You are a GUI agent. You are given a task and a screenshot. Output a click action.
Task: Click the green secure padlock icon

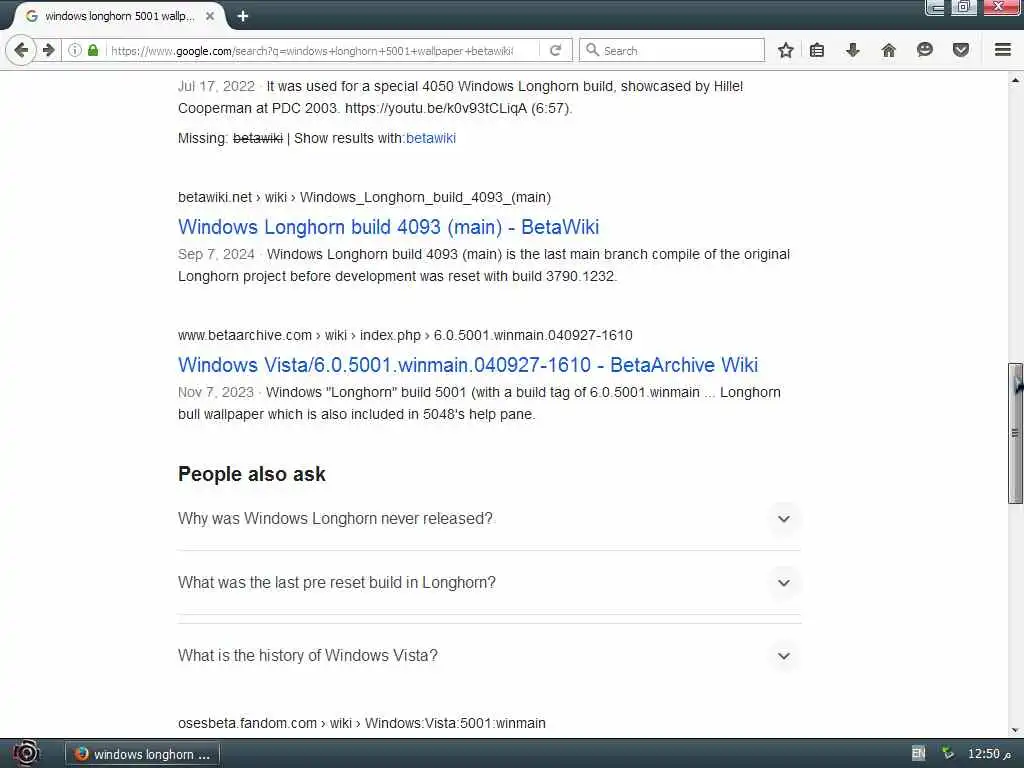point(93,50)
